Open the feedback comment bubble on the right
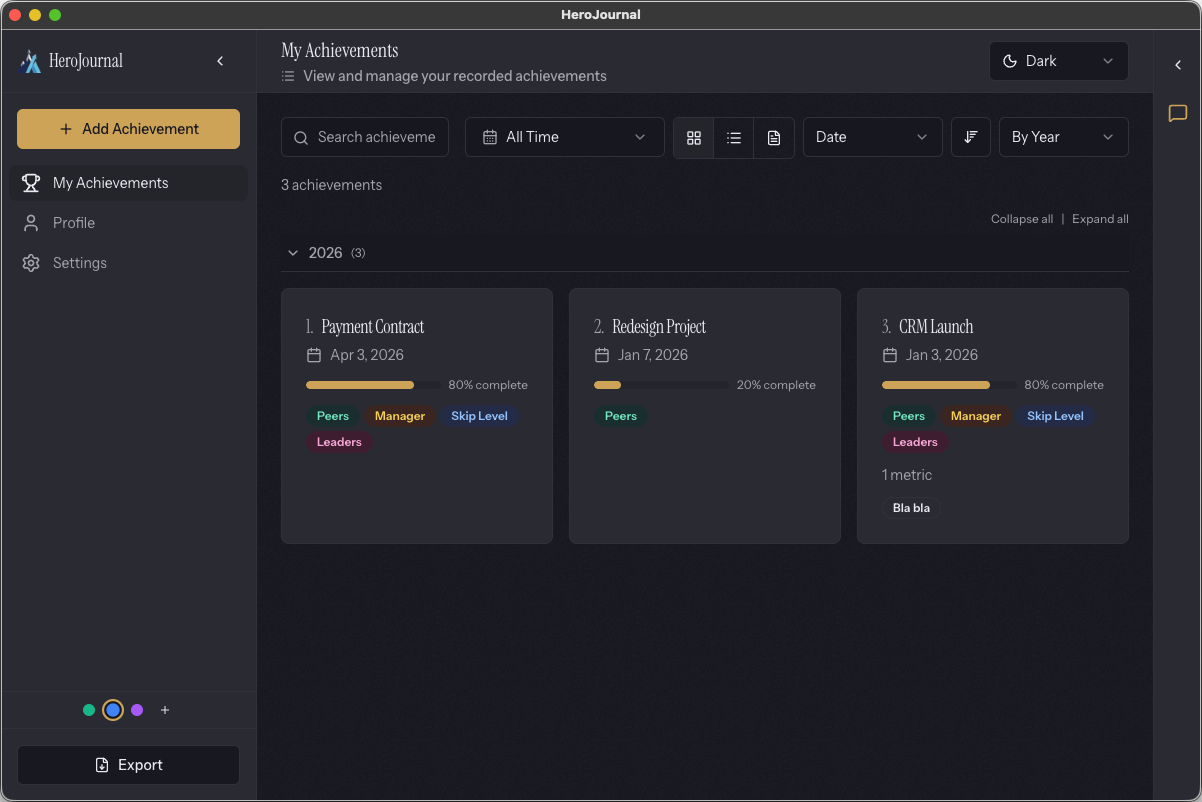This screenshot has width=1202, height=802. point(1177,113)
